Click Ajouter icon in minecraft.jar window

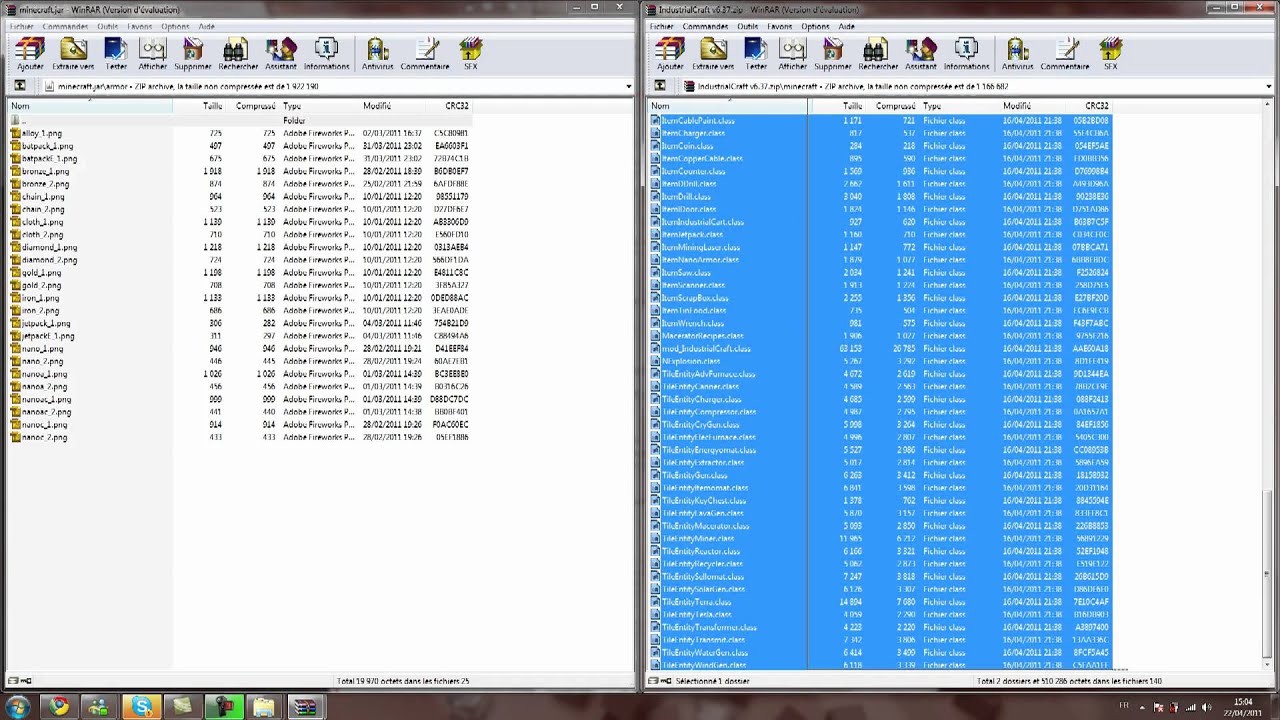(30, 53)
